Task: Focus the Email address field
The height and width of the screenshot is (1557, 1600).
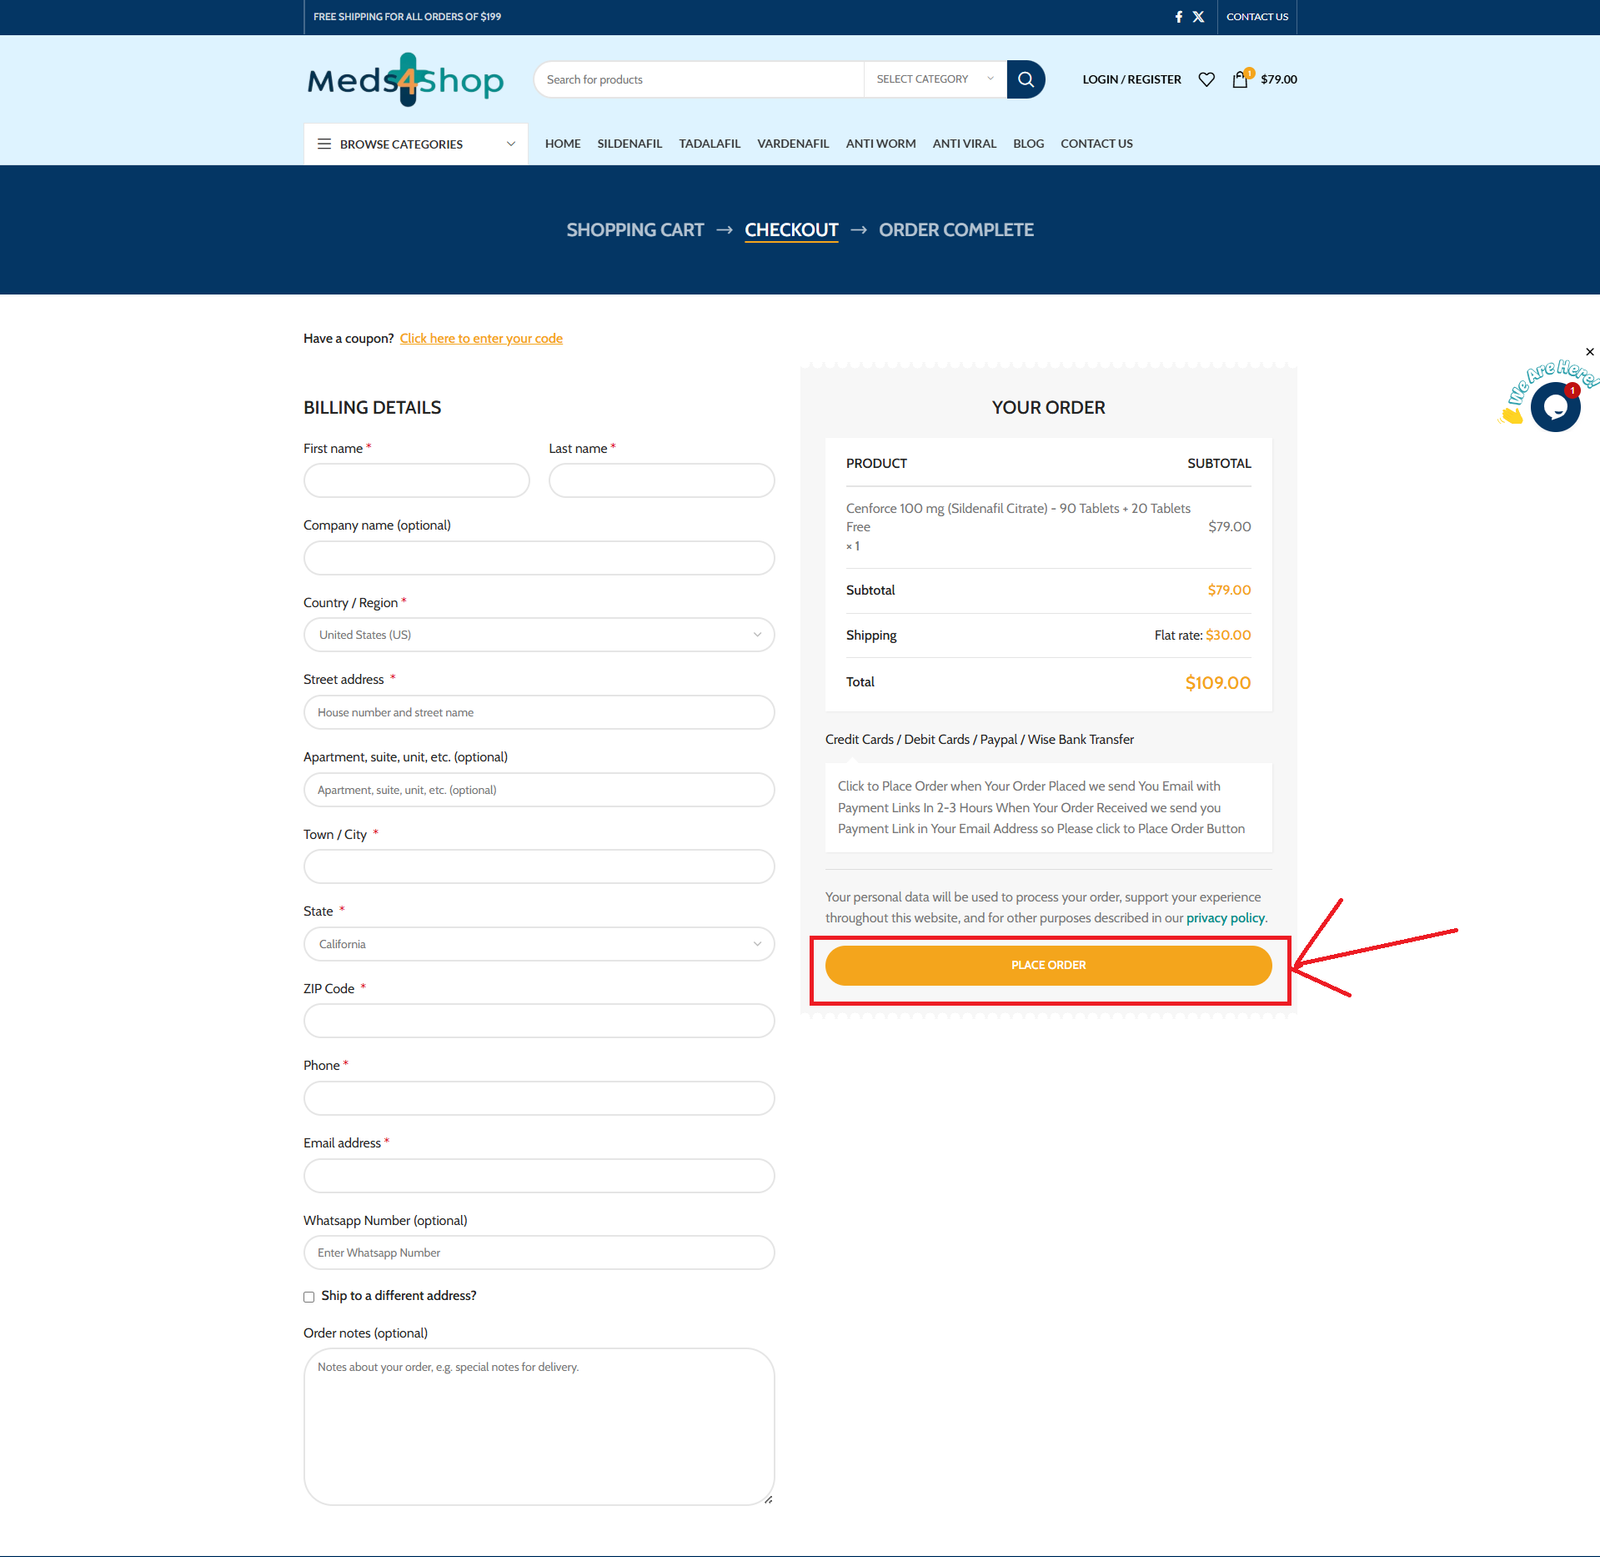Action: tap(539, 1176)
